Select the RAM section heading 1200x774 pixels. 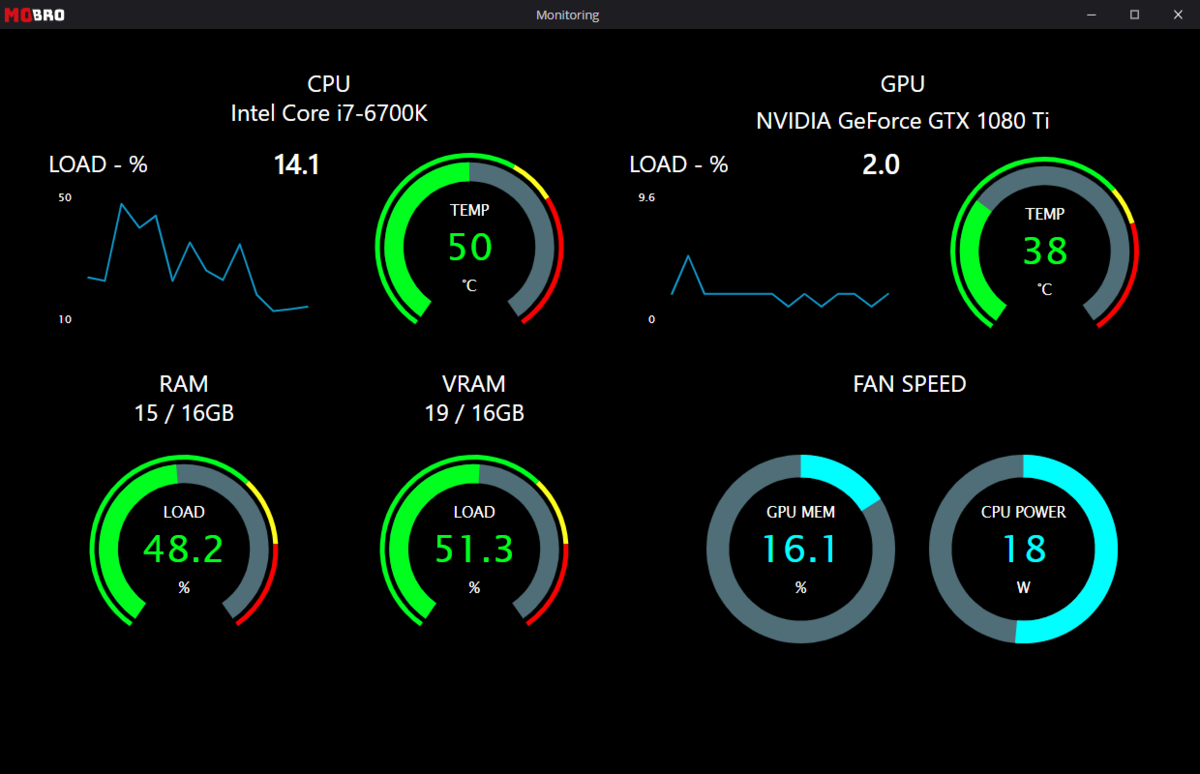[184, 384]
